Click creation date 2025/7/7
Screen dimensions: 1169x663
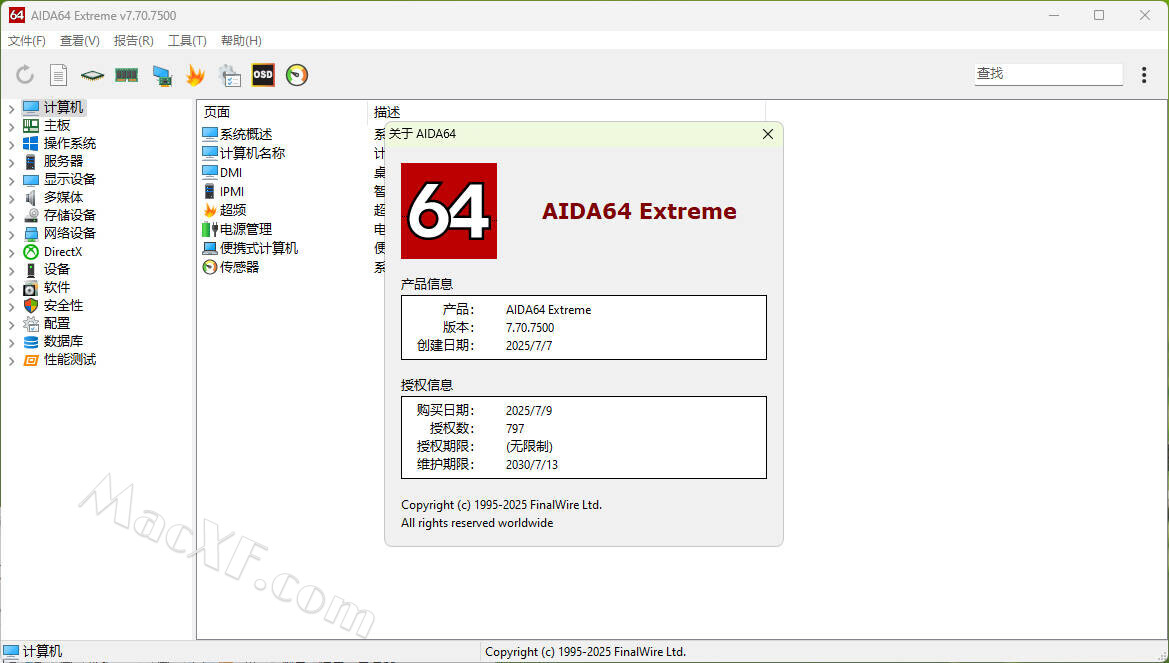pos(529,345)
